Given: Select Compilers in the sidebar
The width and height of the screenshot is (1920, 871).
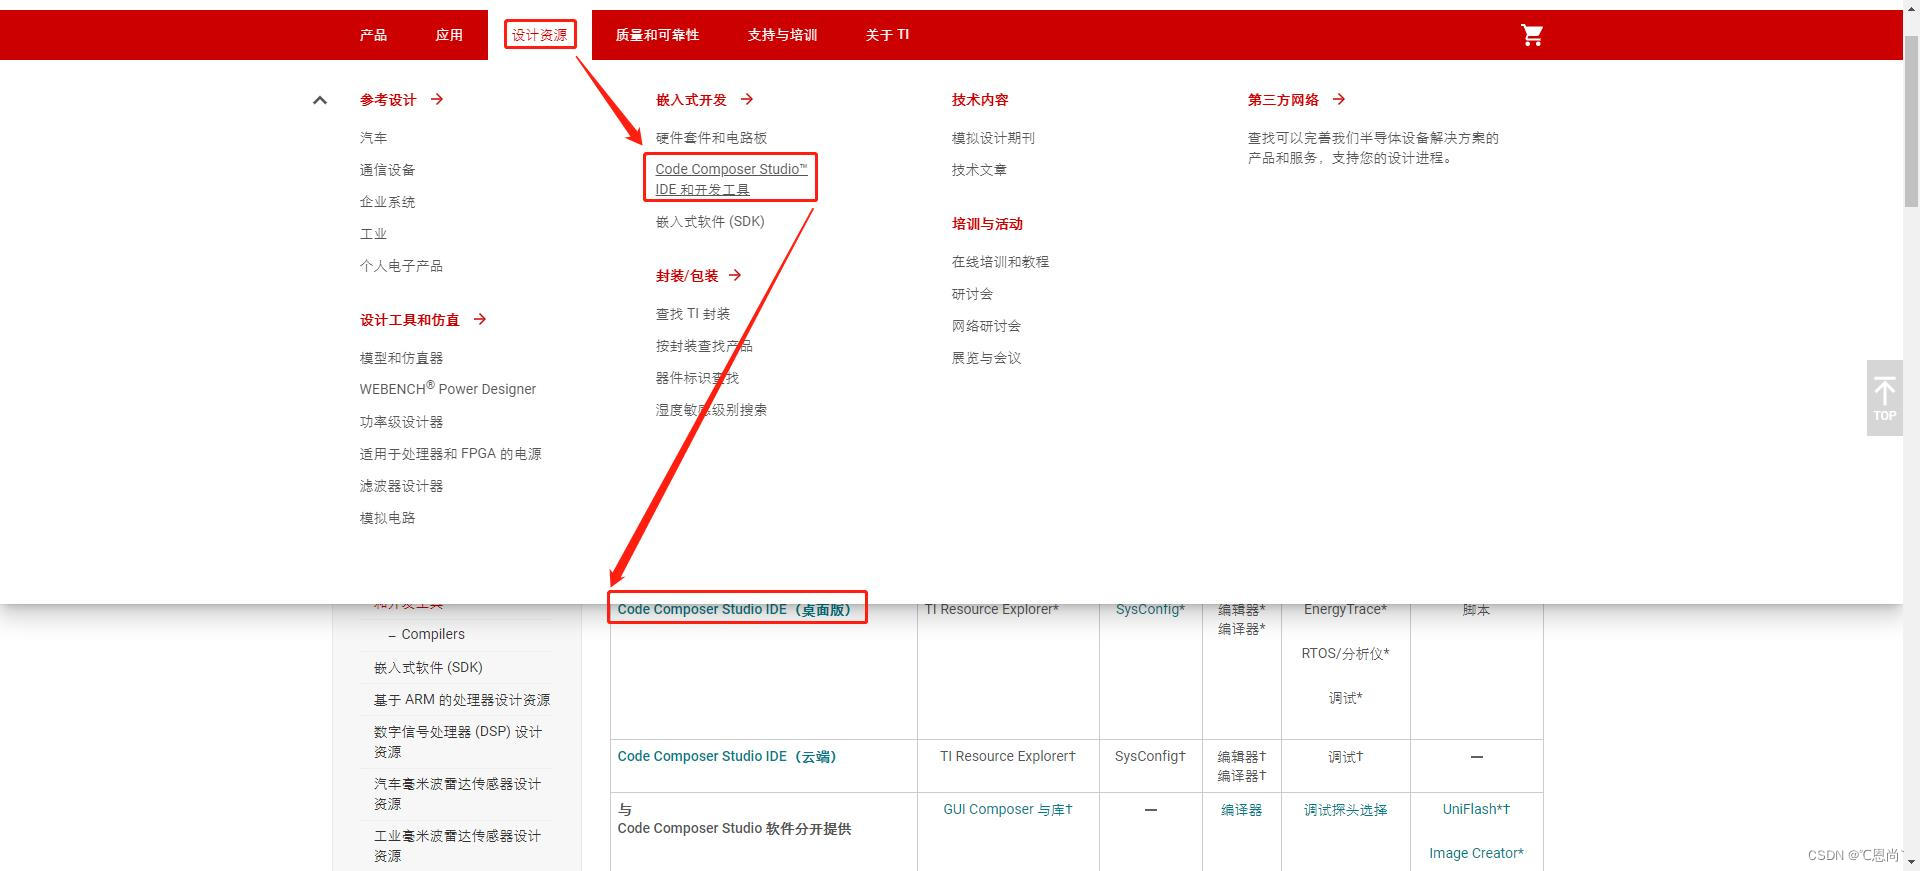Looking at the screenshot, I should click(x=433, y=634).
